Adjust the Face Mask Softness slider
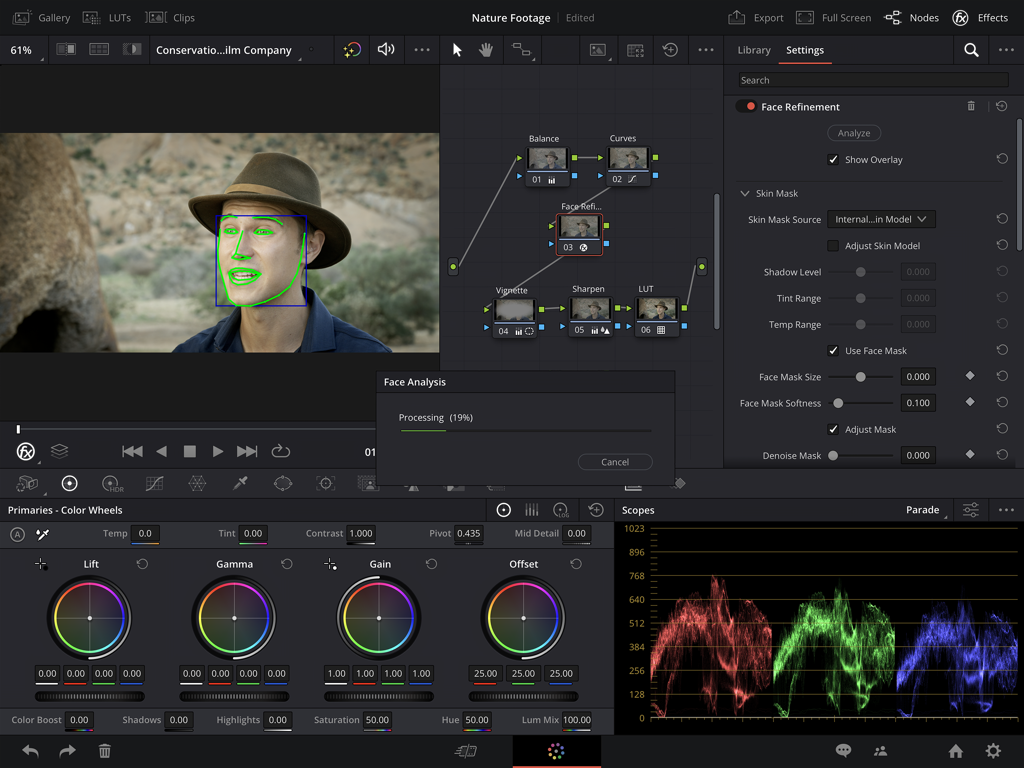Screen dimensions: 1024x768 click(840, 403)
